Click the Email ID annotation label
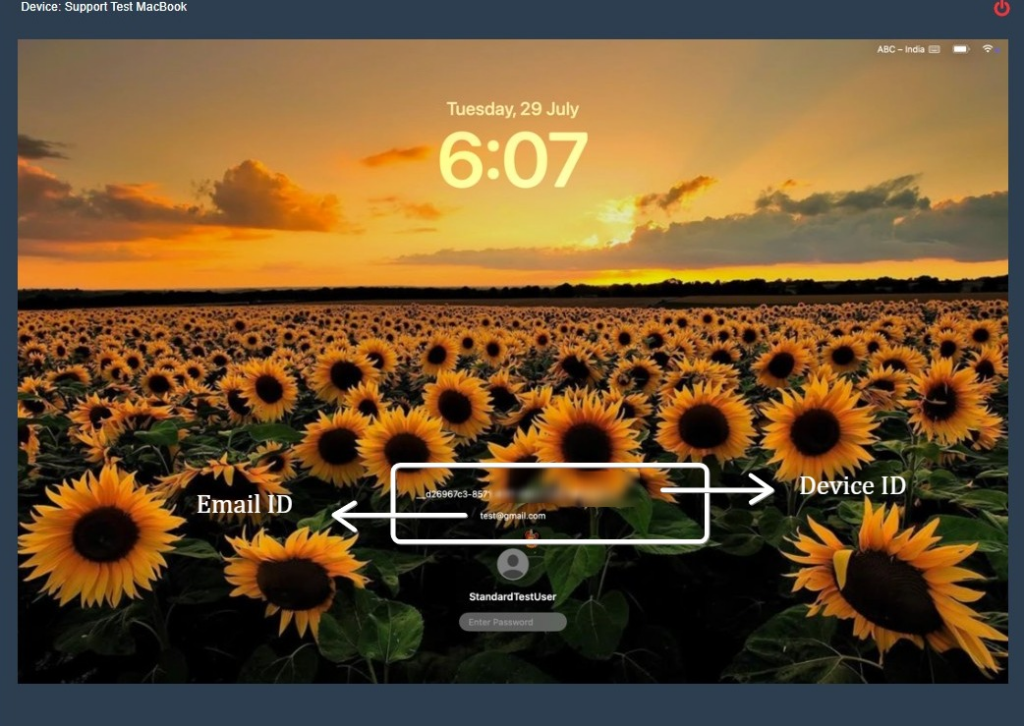 [x=244, y=505]
